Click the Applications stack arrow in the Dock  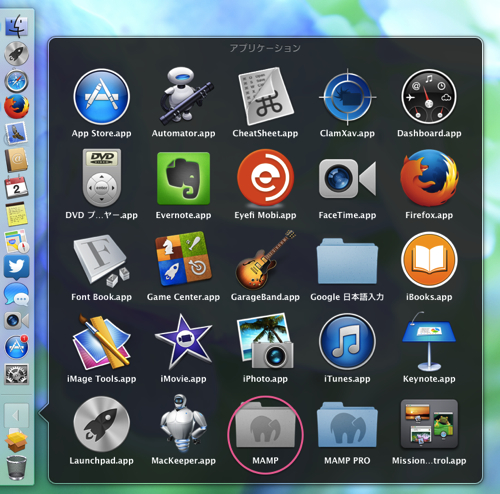pyautogui.click(x=16, y=415)
